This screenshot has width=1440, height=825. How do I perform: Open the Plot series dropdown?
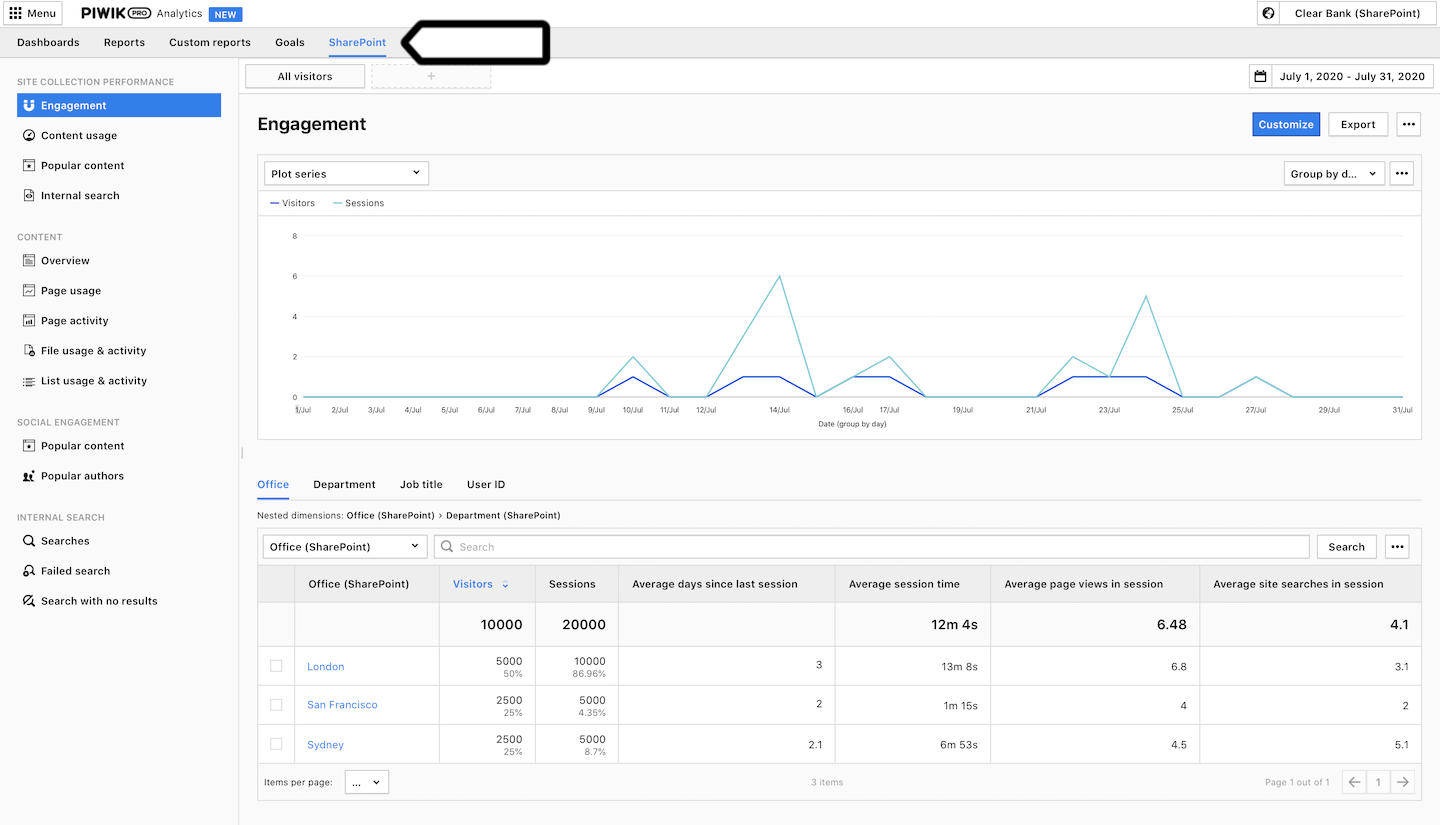point(346,173)
